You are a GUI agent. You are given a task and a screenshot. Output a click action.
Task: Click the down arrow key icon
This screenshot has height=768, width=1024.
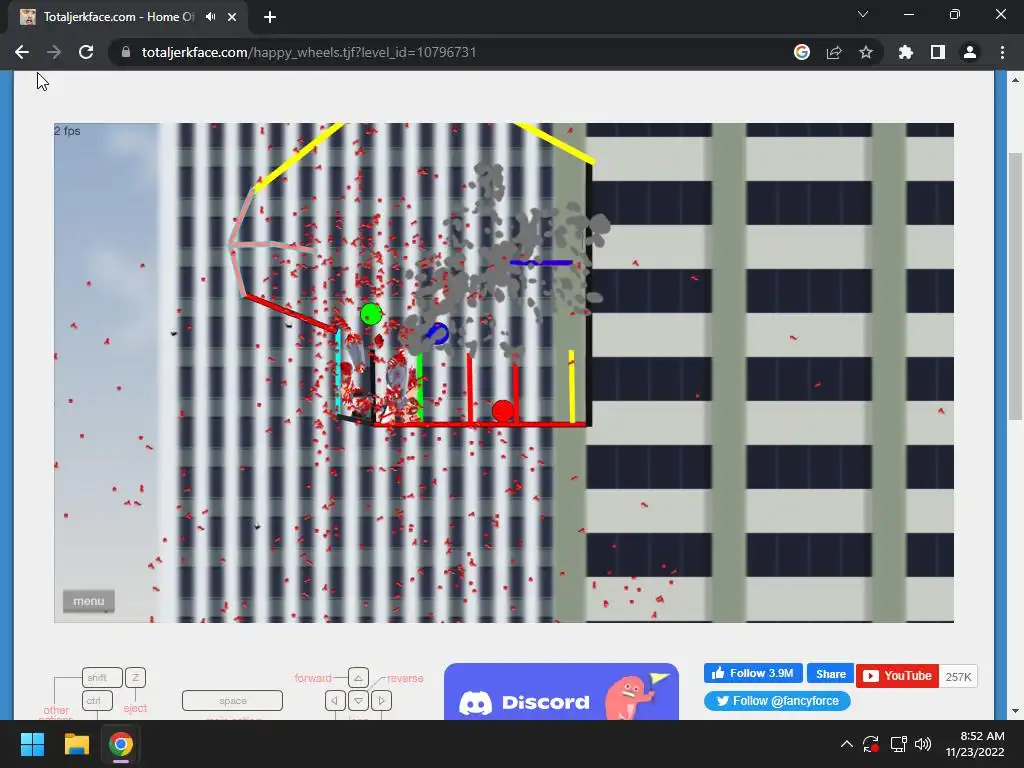click(x=359, y=701)
